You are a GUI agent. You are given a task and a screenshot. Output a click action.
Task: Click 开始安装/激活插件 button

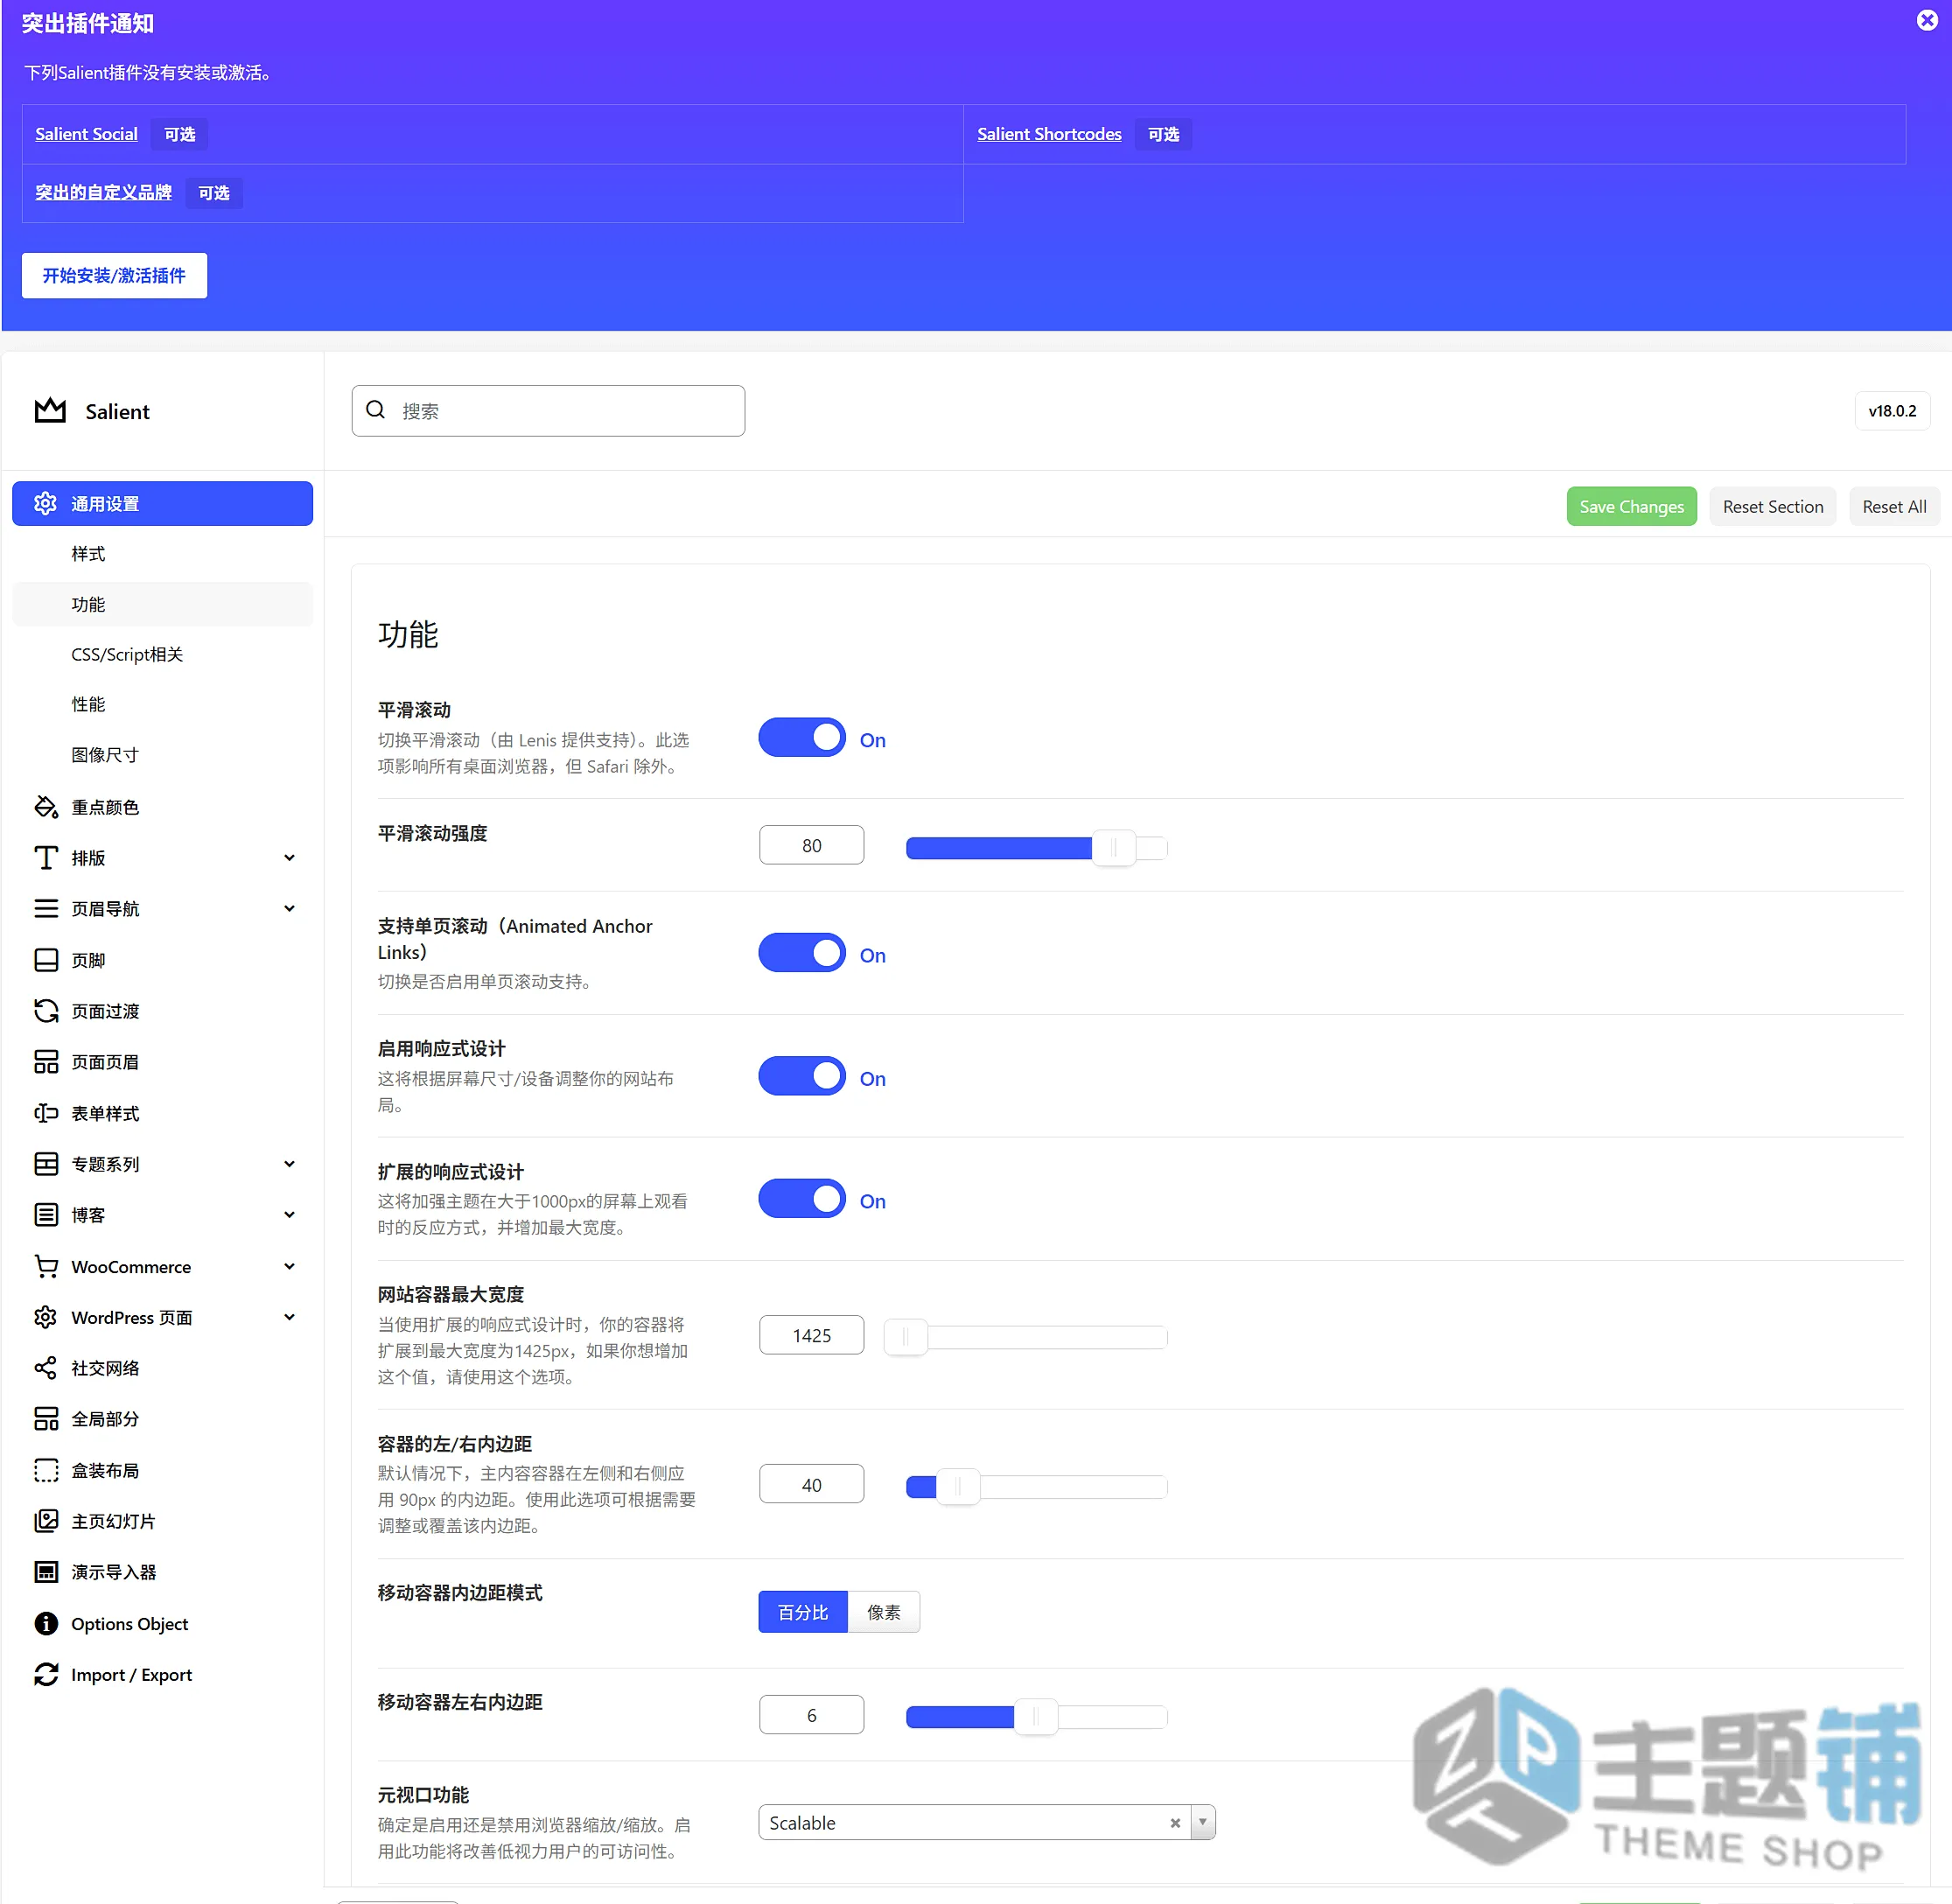[114, 275]
